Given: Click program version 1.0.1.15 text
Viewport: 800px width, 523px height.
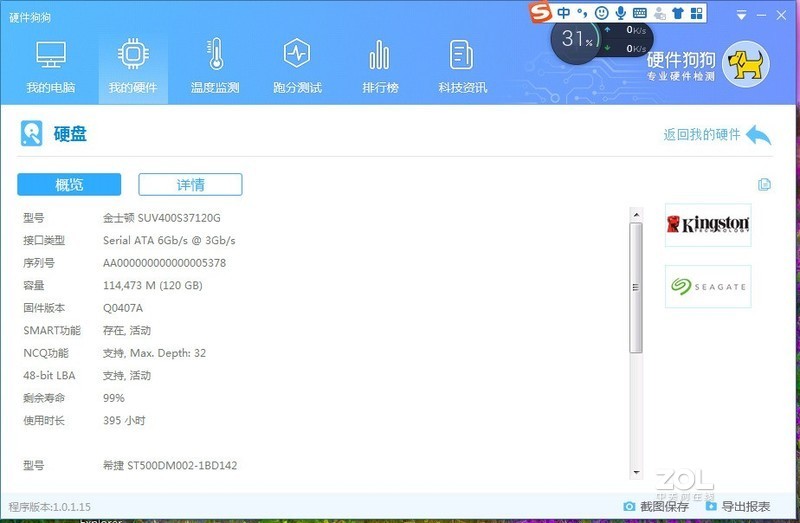Looking at the screenshot, I should pyautogui.click(x=50, y=507).
